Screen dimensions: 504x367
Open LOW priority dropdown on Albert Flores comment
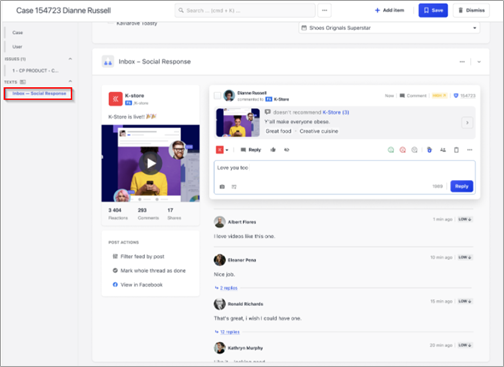465,219
